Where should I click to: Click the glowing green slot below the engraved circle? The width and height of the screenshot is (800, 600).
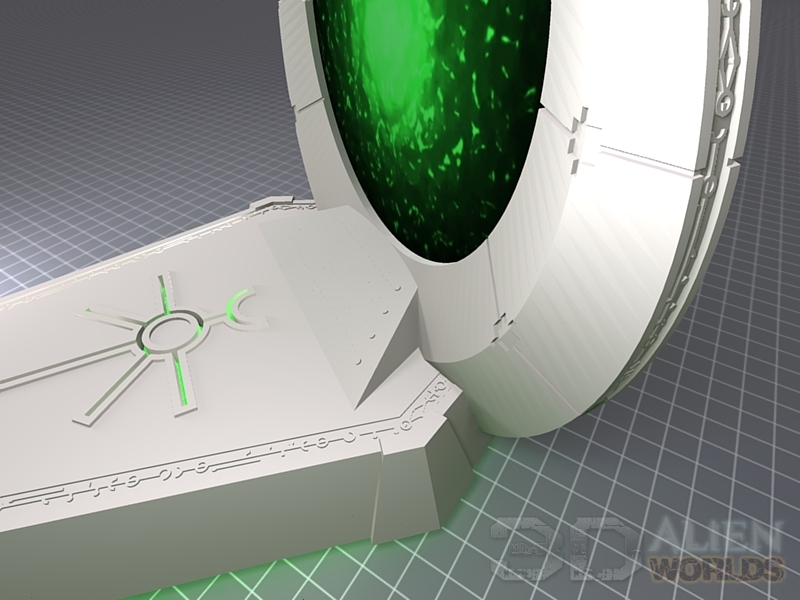[x=180, y=375]
